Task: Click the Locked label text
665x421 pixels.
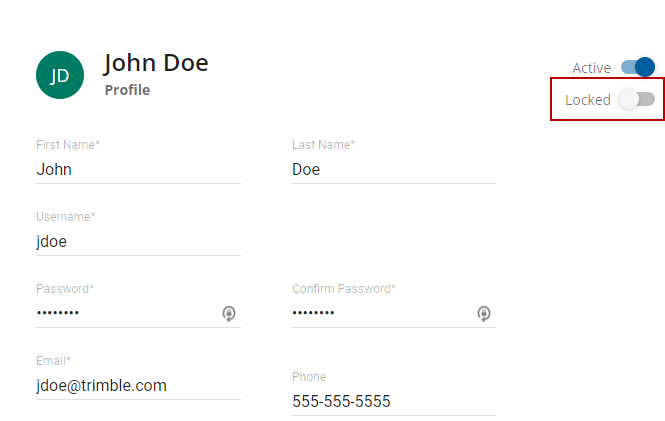Action: click(x=587, y=100)
